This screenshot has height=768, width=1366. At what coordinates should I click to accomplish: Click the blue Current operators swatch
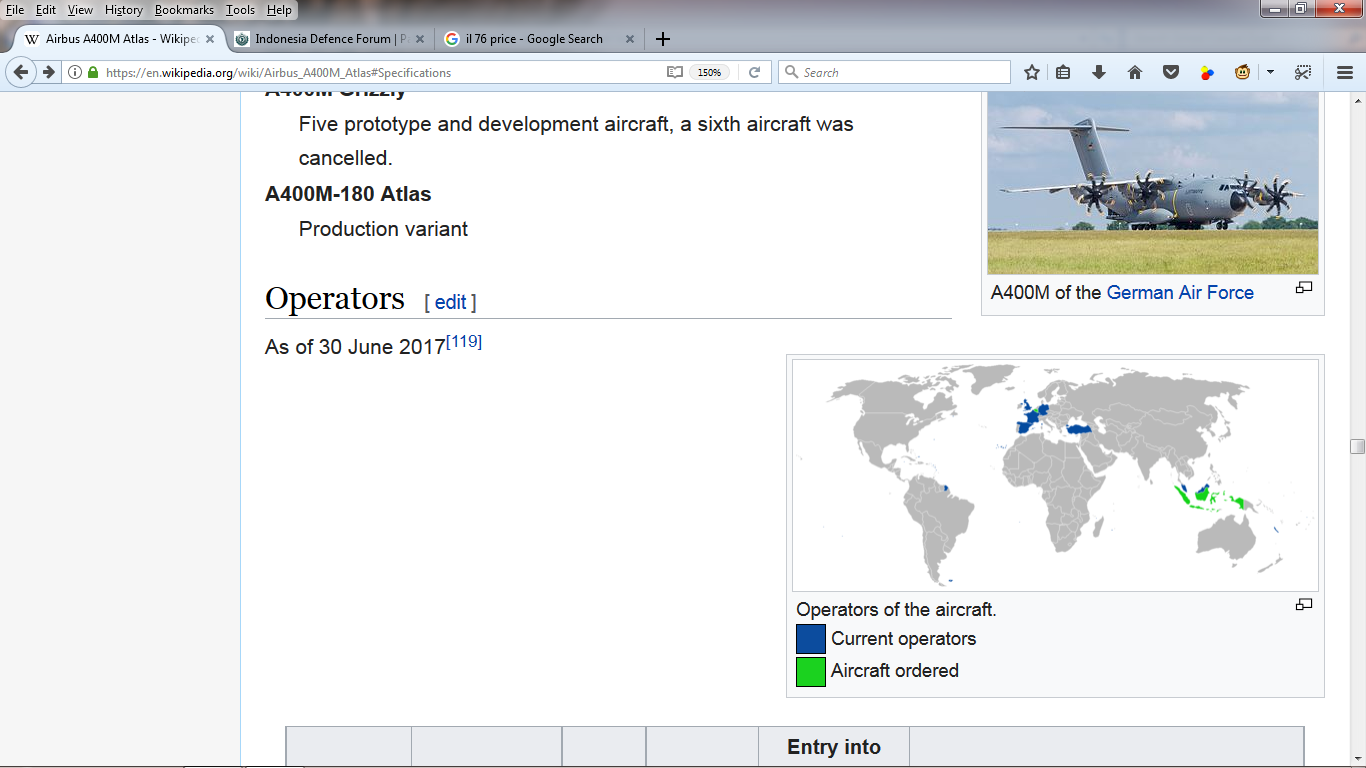[x=811, y=639]
